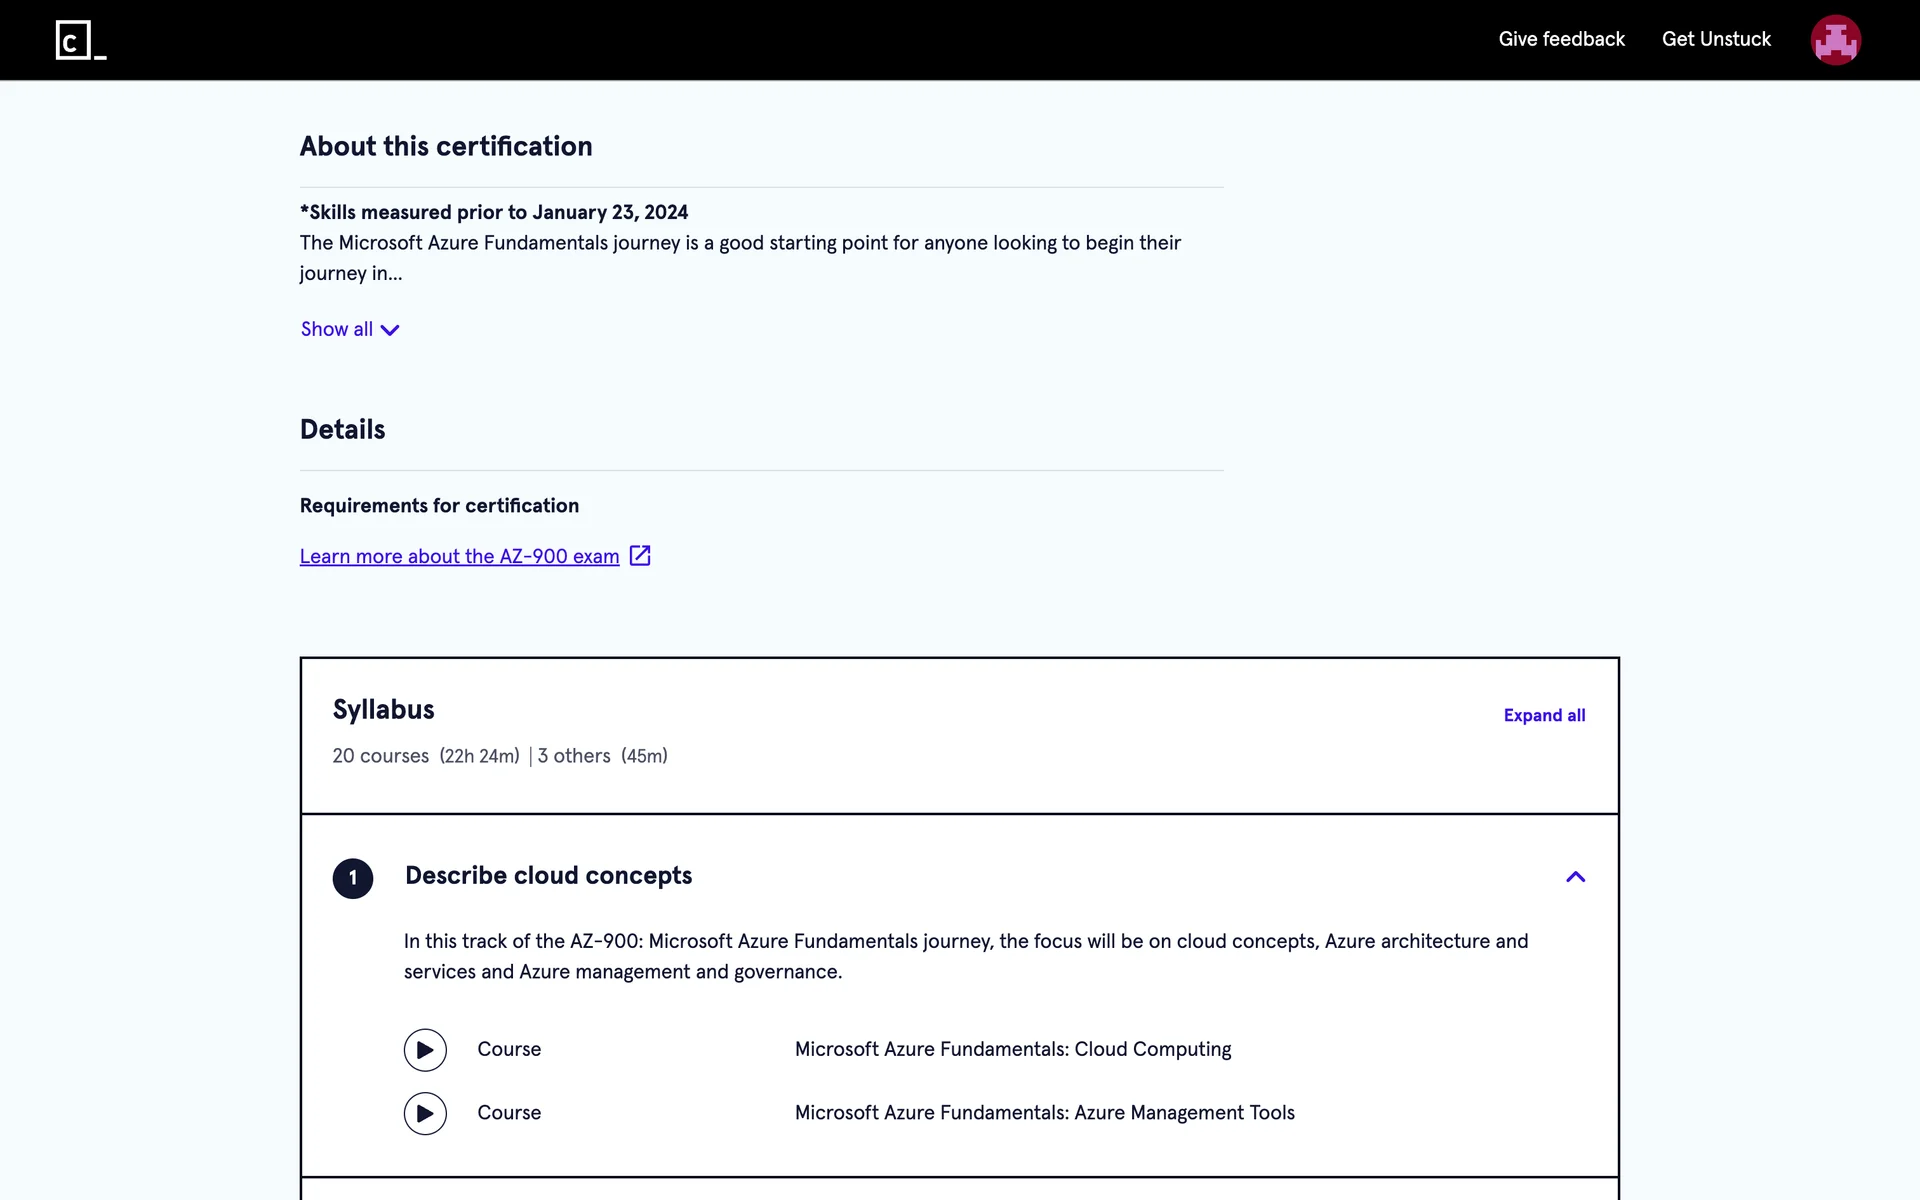Screen dimensions: 1920x1200
Task: Click play icon for Azure Management Tools course
Action: point(425,1113)
